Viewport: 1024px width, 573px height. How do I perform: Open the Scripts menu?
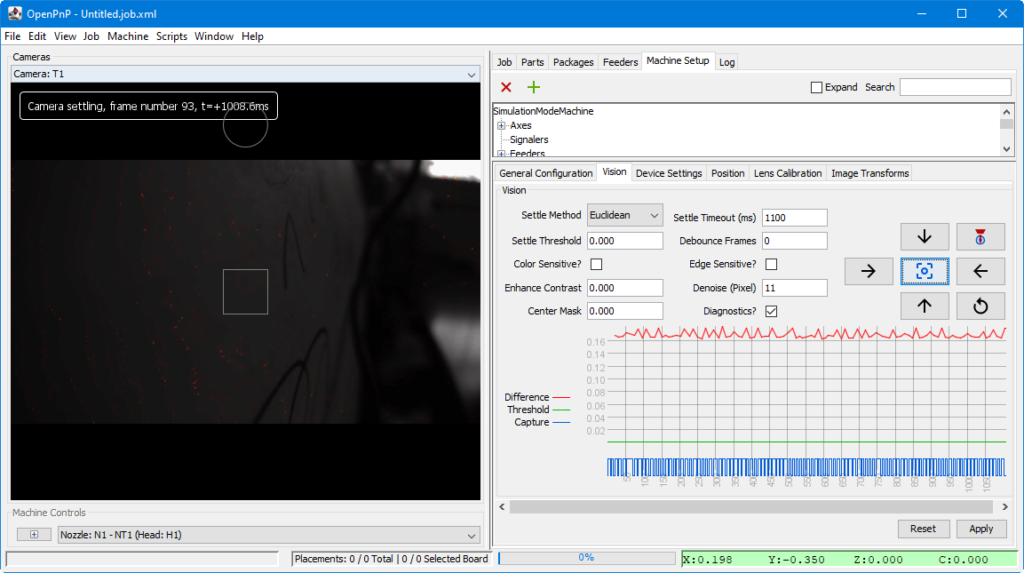171,36
